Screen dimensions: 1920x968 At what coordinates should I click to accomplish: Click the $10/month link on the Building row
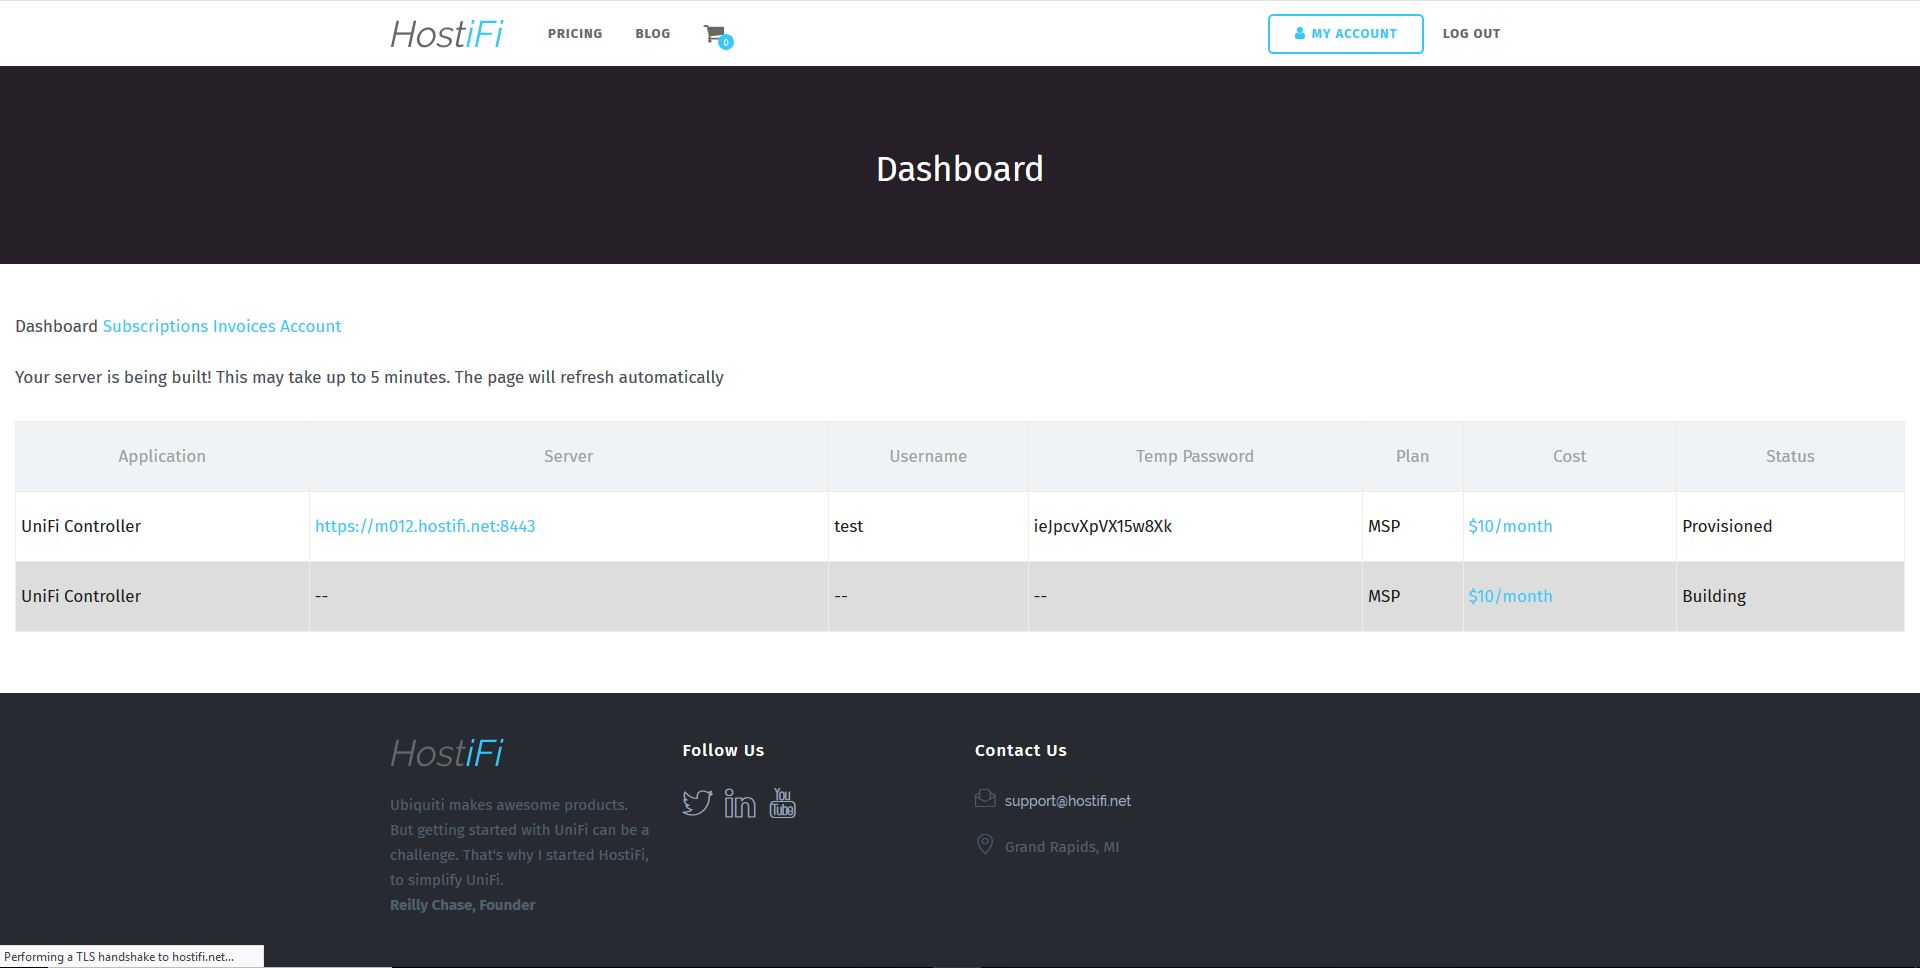1510,595
